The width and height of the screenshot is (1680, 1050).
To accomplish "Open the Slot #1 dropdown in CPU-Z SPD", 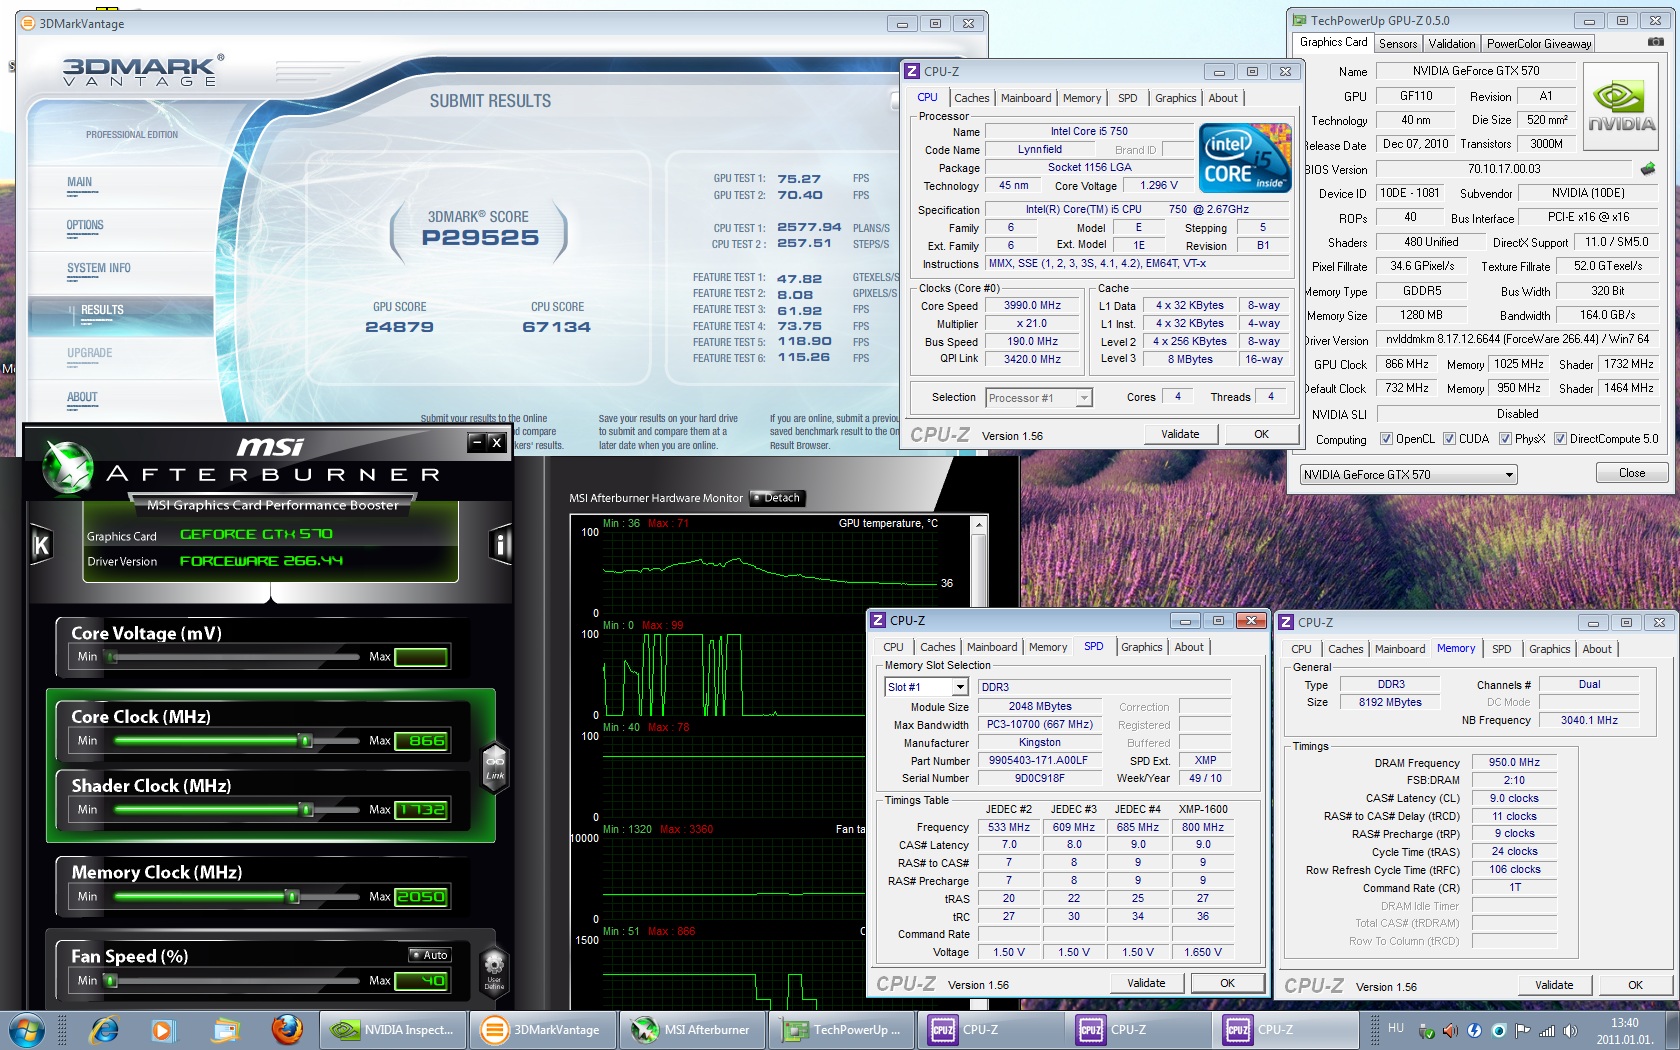I will 926,687.
